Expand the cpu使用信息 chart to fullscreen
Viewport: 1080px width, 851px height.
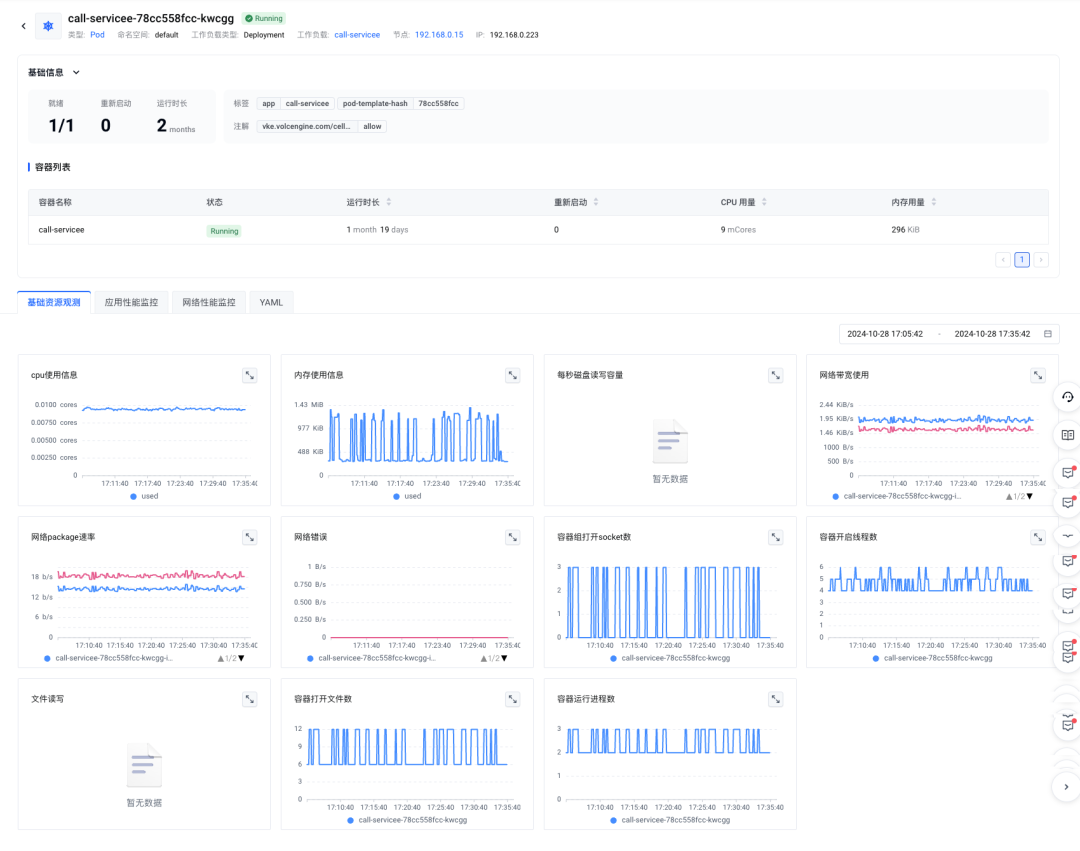[250, 375]
